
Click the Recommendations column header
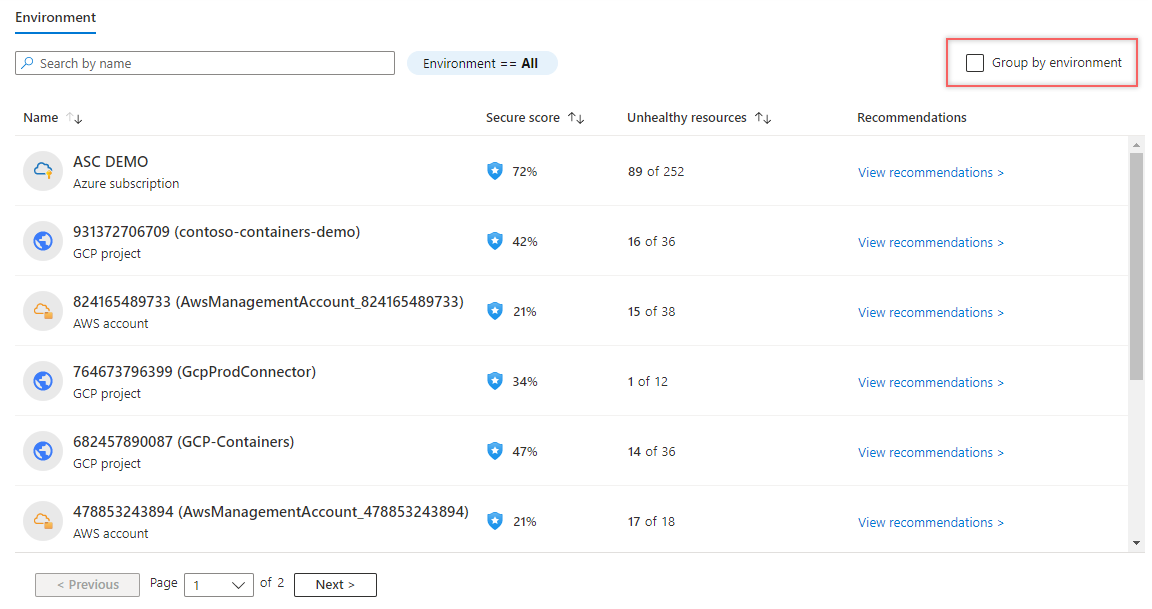pyautogui.click(x=912, y=118)
